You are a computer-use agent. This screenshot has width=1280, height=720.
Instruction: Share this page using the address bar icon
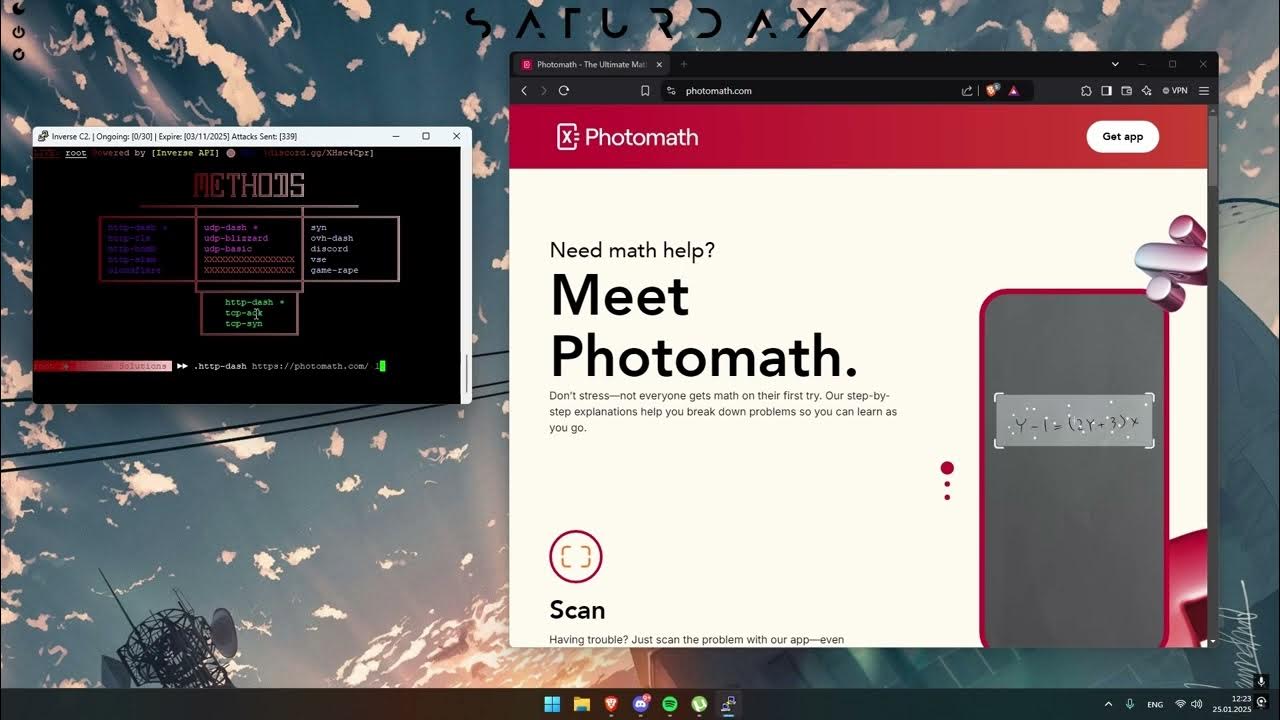click(x=967, y=91)
